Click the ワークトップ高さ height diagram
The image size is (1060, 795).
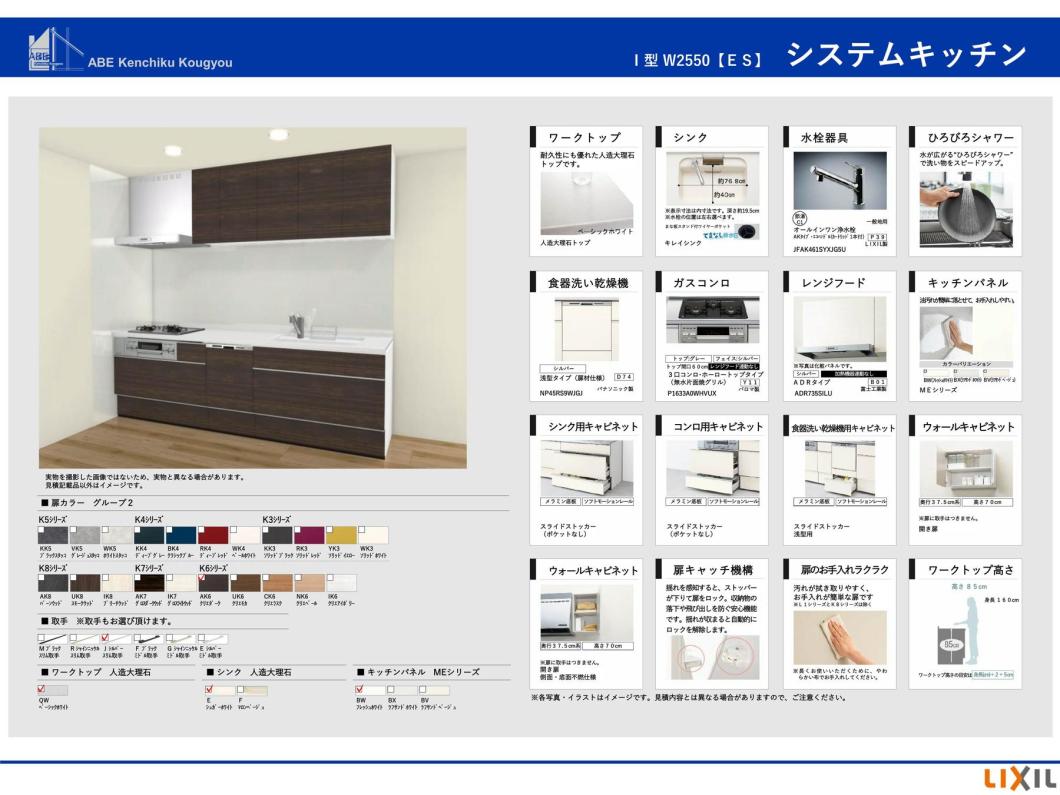click(x=967, y=629)
